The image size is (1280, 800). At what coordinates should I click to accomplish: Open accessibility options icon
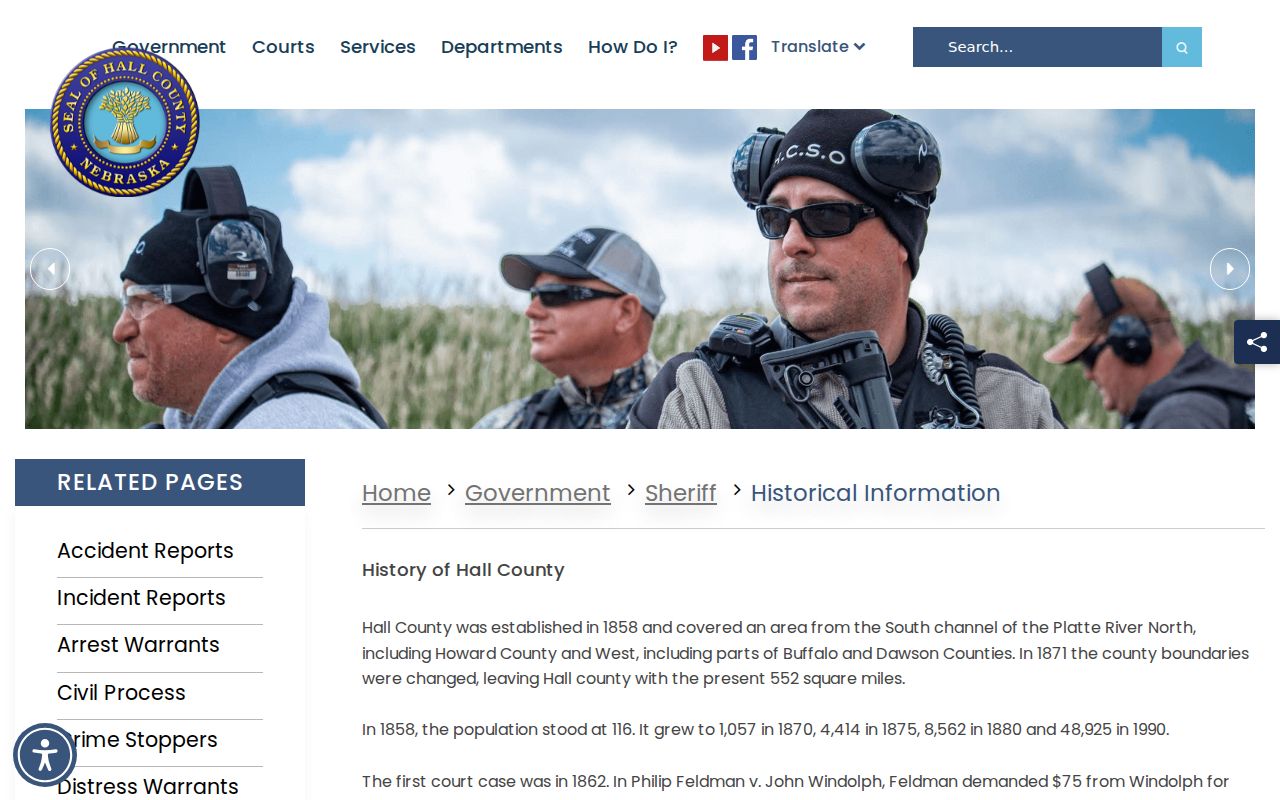tap(45, 755)
